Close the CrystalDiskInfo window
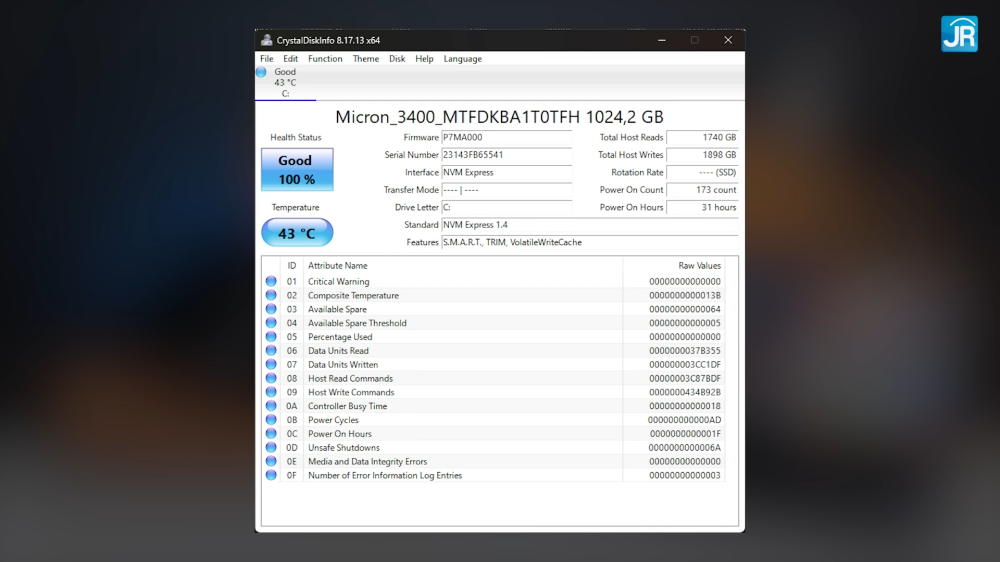Screen dimensions: 1000x562 coord(728,40)
